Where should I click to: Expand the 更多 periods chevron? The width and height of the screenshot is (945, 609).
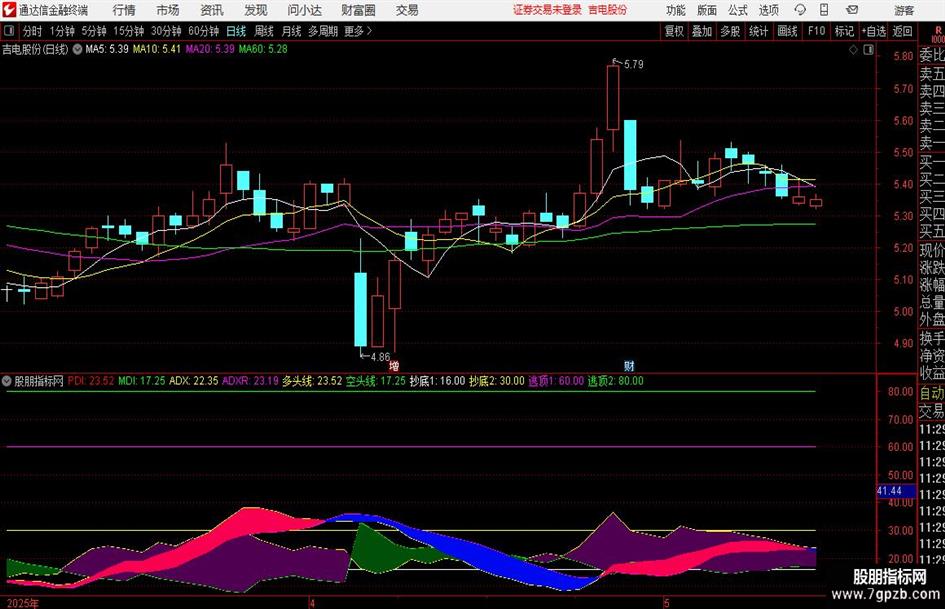(x=369, y=31)
